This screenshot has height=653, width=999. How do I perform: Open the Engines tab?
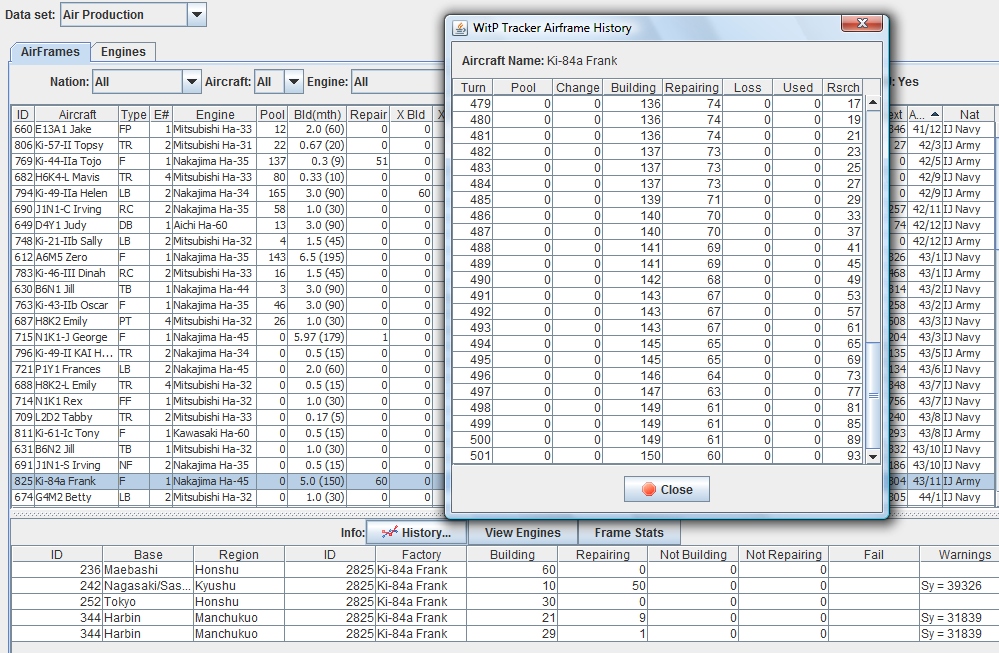click(123, 52)
